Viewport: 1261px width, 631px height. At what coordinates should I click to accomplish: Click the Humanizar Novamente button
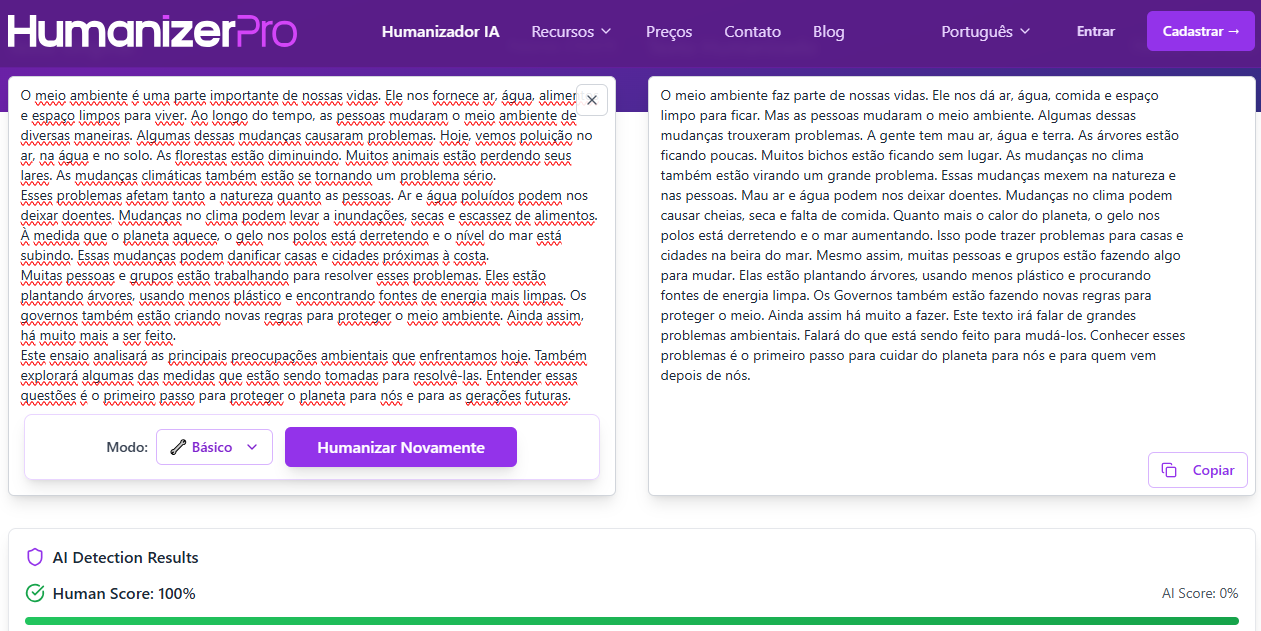pyautogui.click(x=400, y=447)
